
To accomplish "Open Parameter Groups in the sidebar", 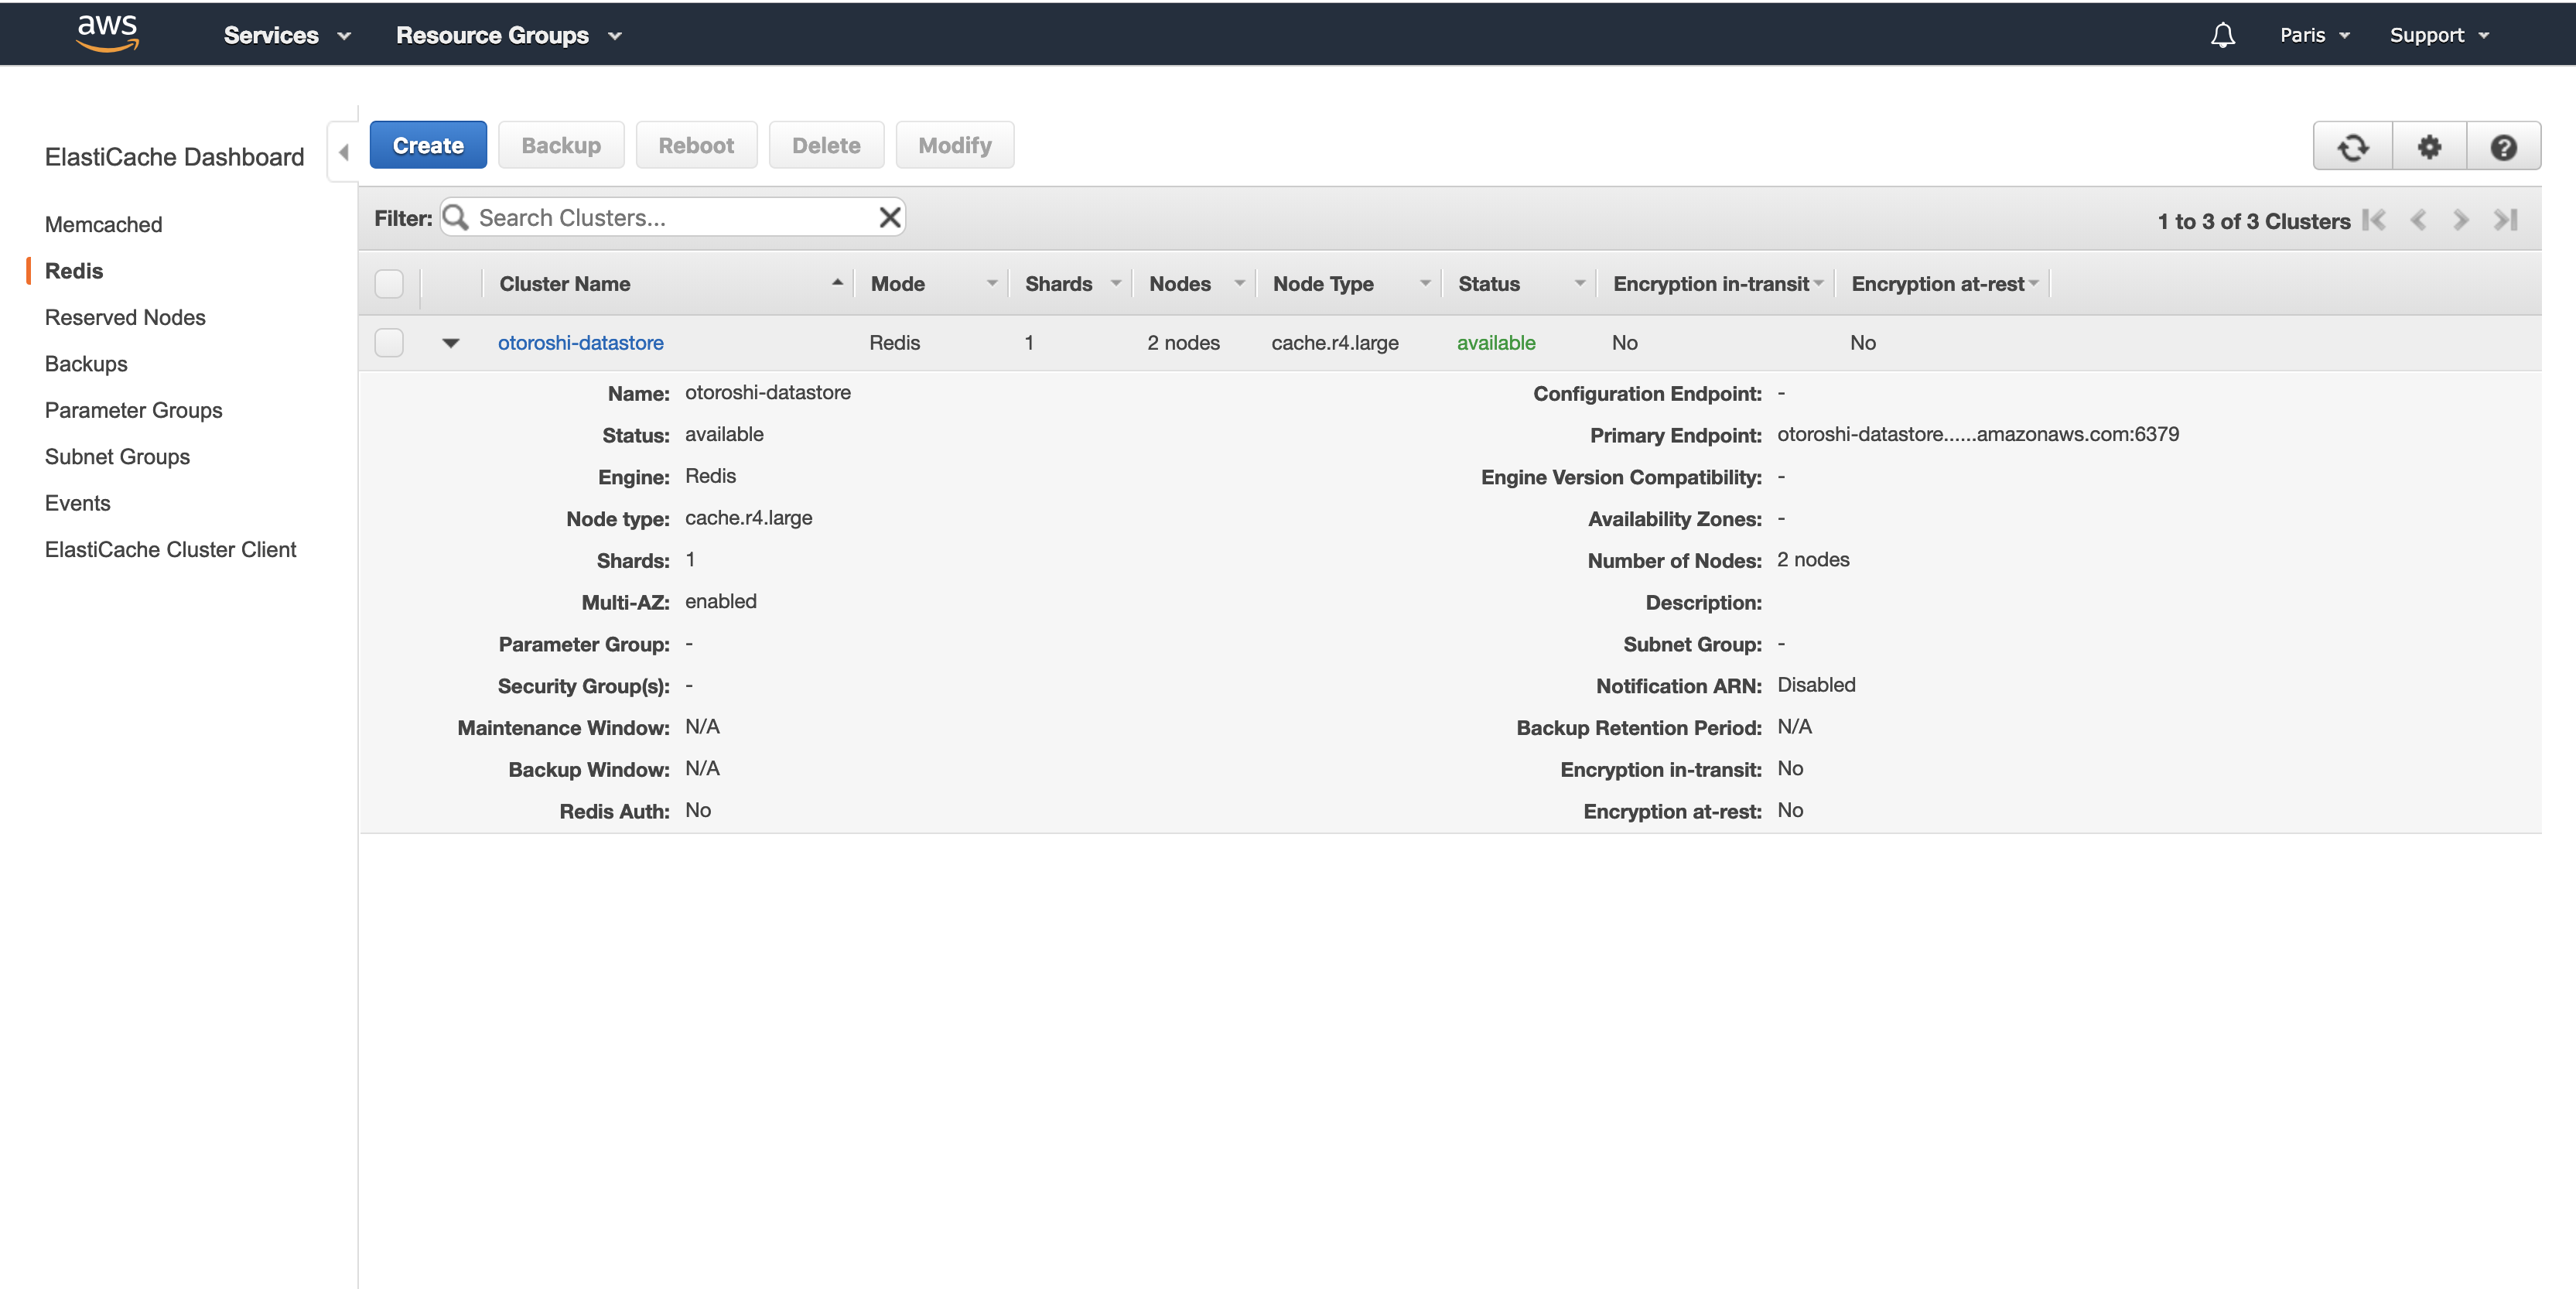I will pos(133,410).
